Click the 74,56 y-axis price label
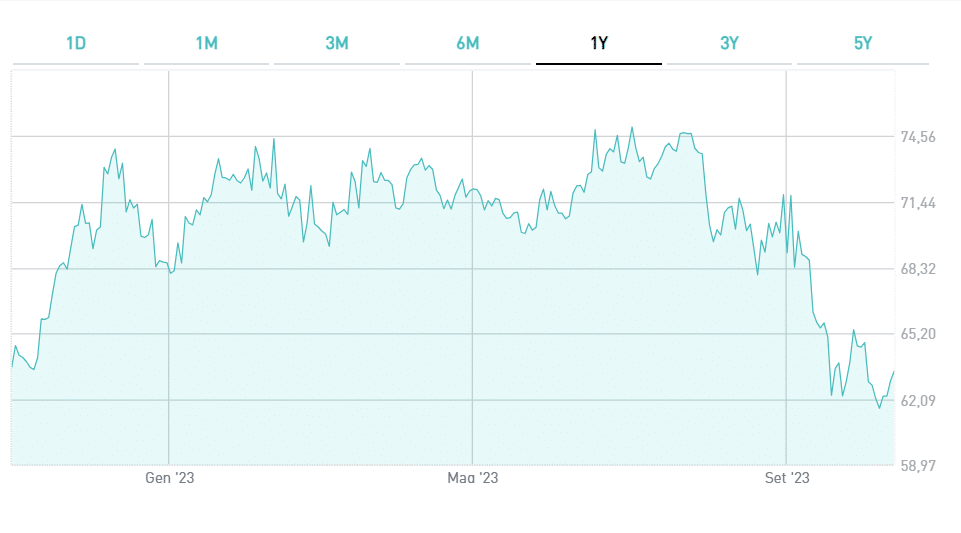The height and width of the screenshot is (533, 961). click(918, 137)
